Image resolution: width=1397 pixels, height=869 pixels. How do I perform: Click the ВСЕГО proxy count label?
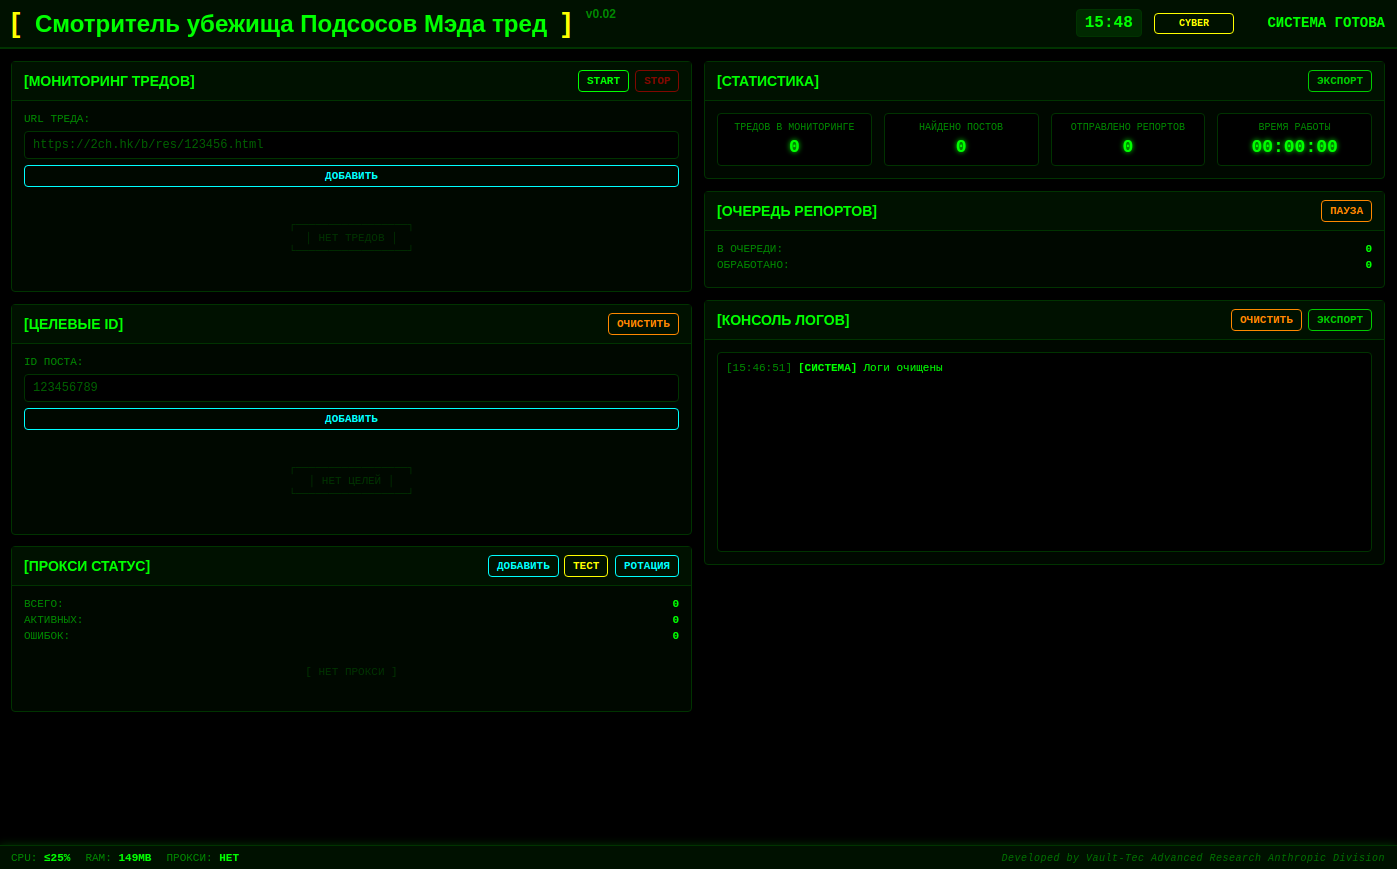tap(44, 604)
